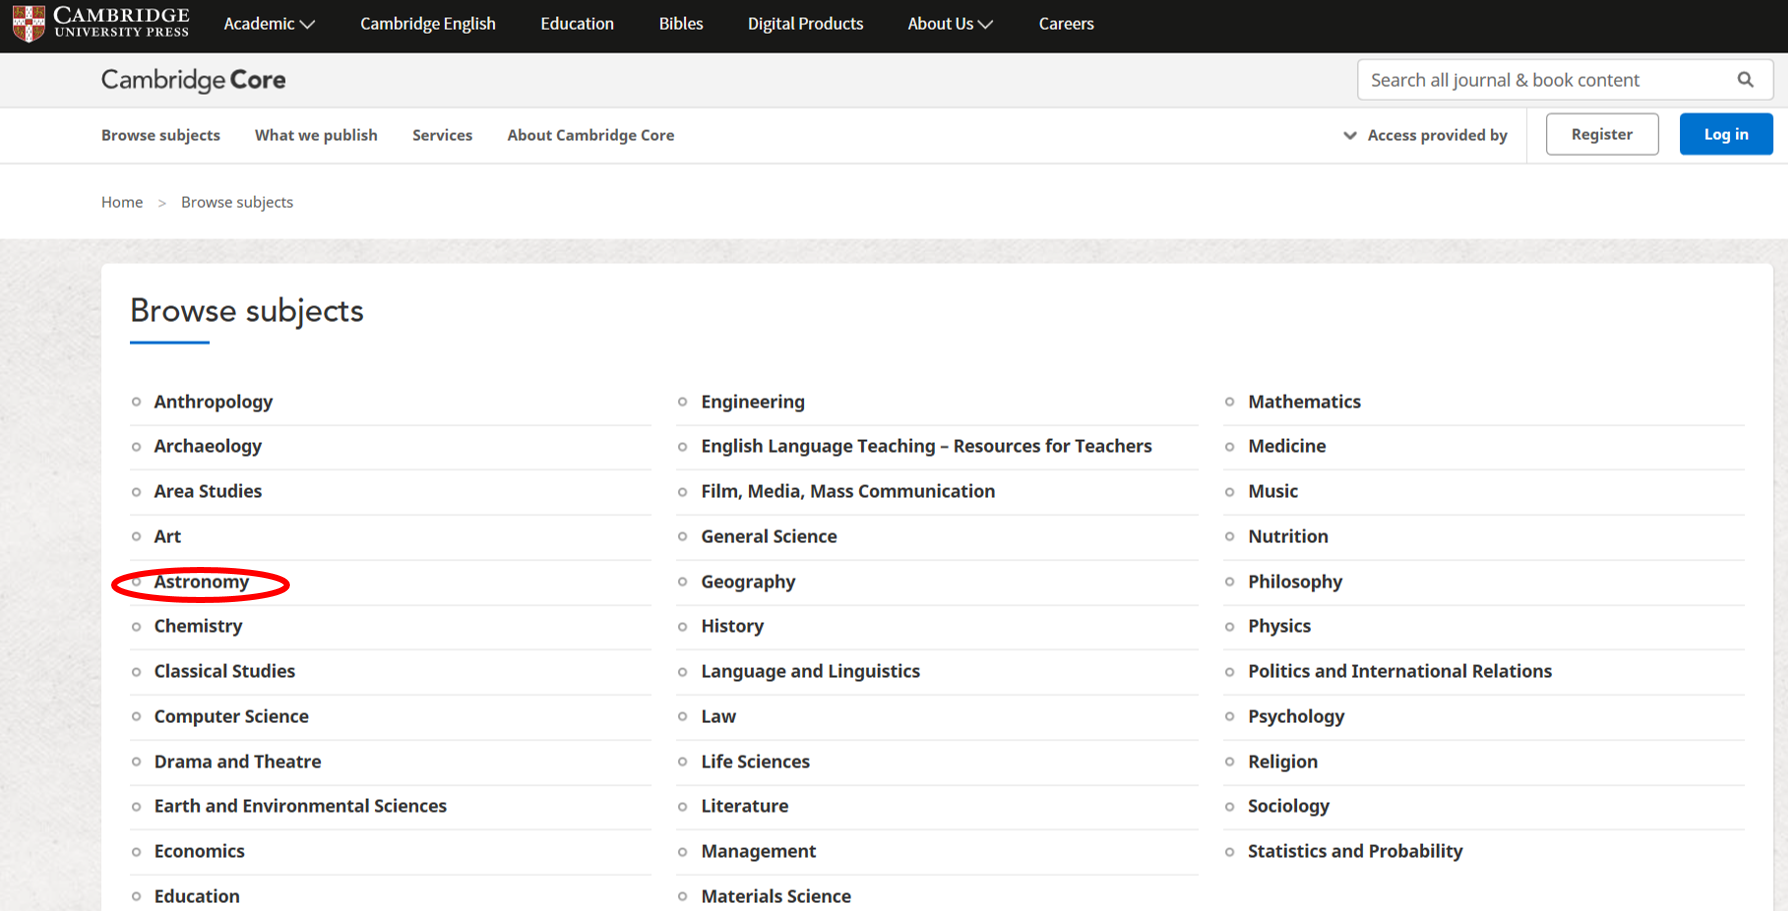Open the General Science subject
This screenshot has width=1788, height=911.
pyautogui.click(x=769, y=536)
